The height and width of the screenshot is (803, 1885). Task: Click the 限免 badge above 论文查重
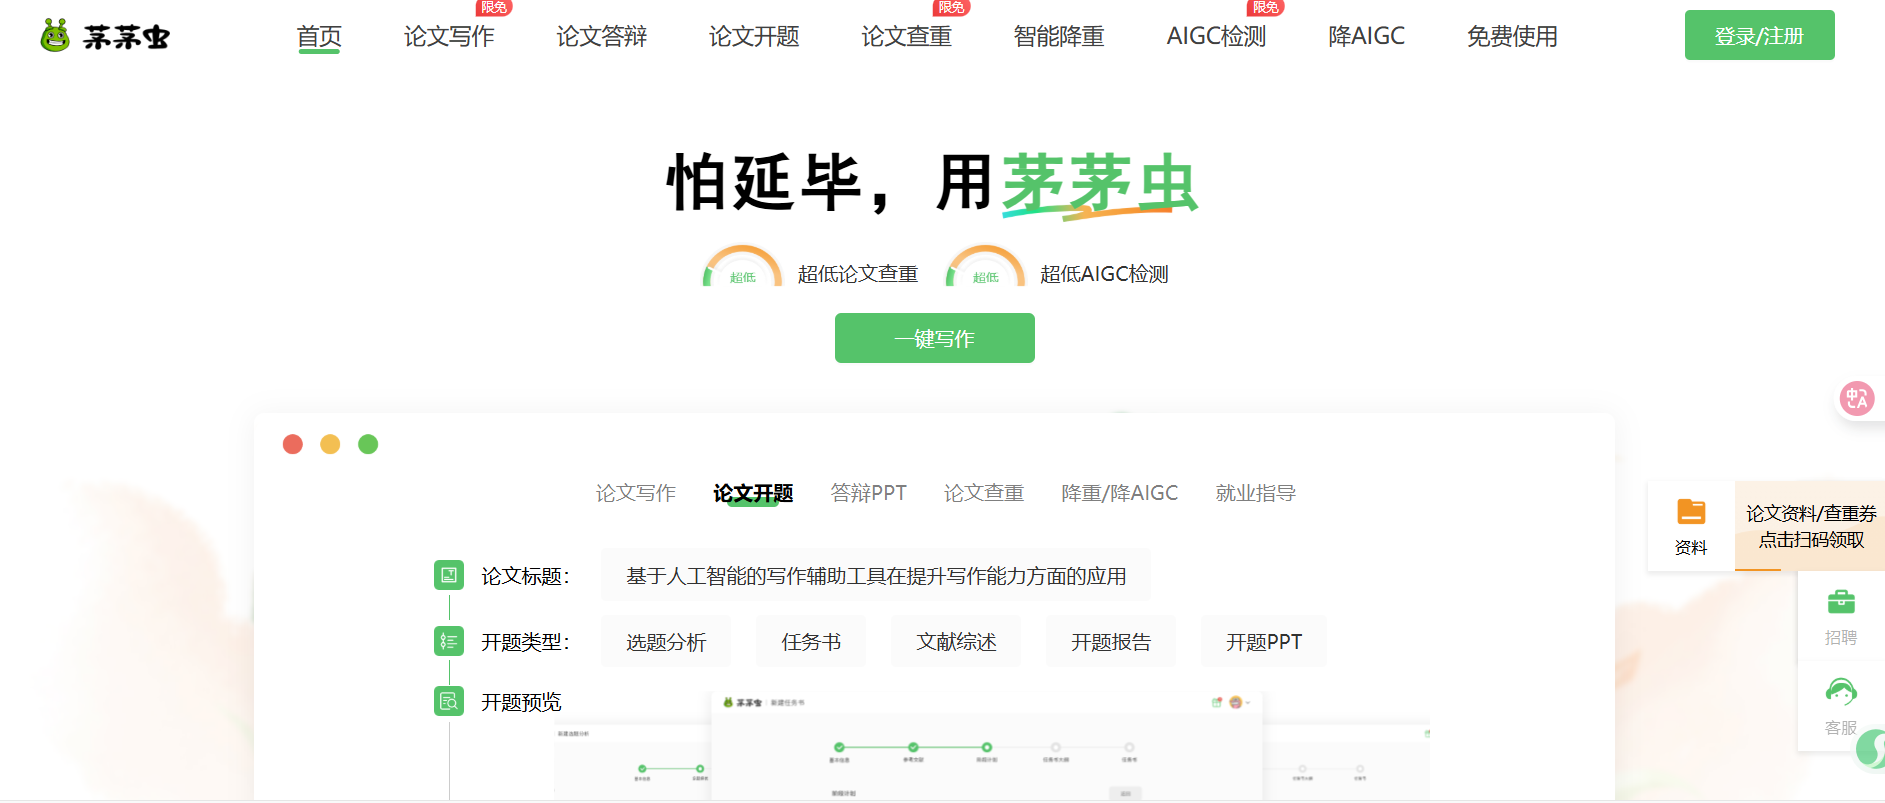[951, 7]
